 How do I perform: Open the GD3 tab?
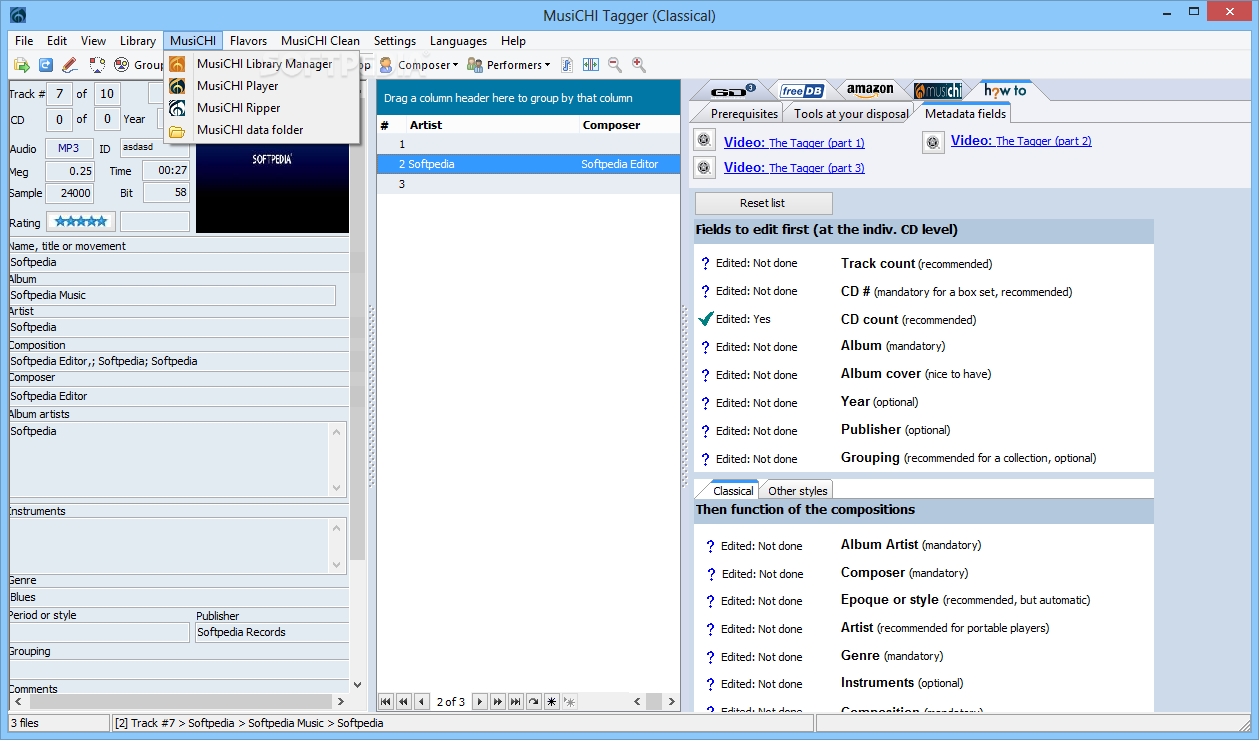(731, 90)
